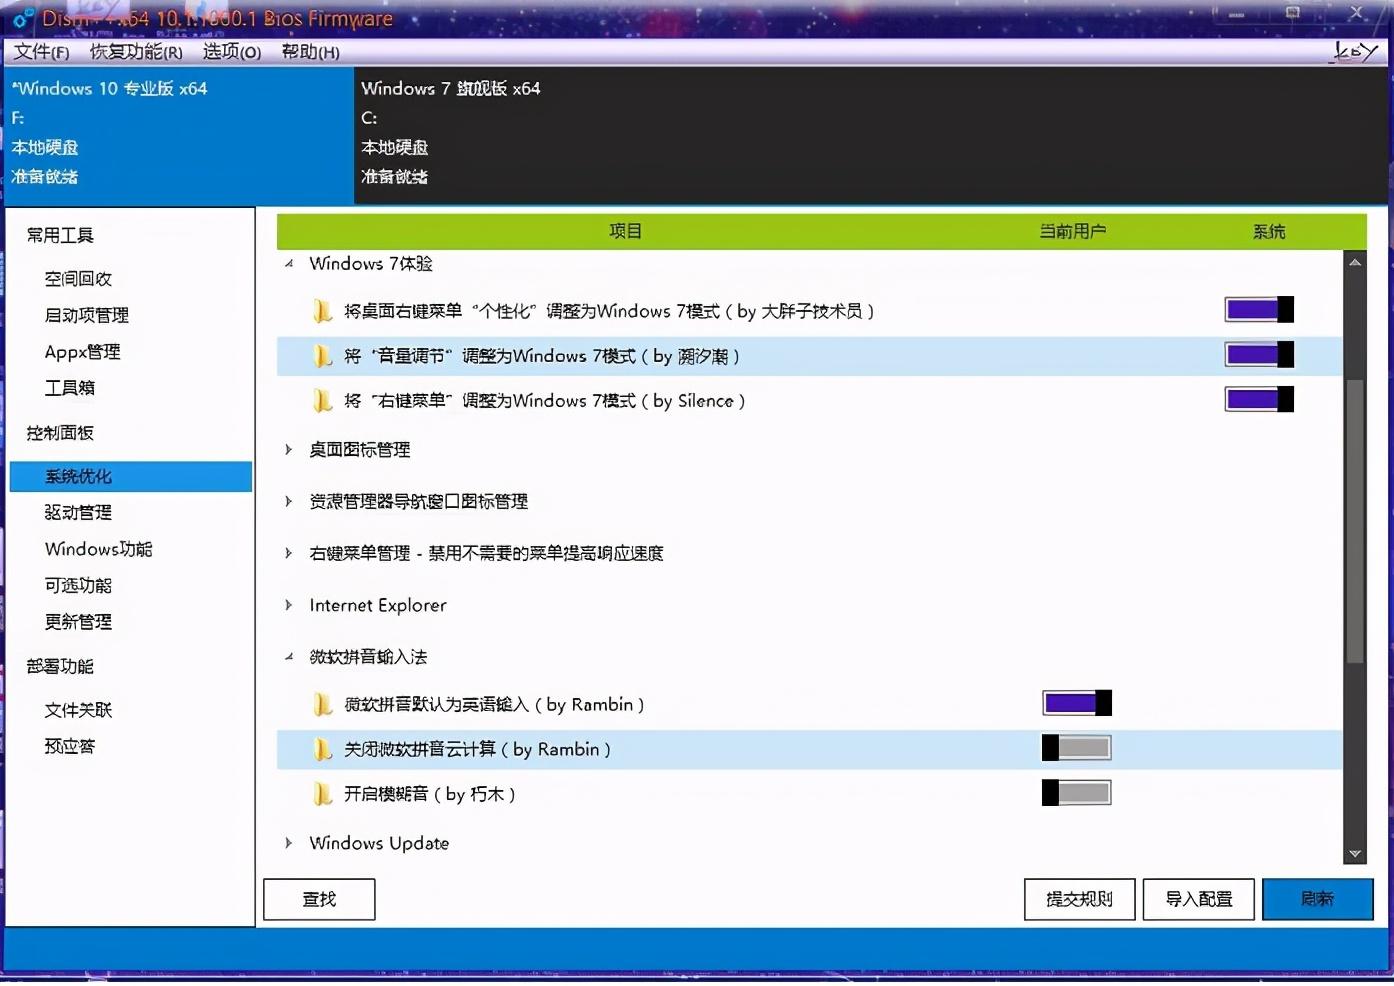The height and width of the screenshot is (986, 1394).
Task: Collapse the Windows 7体验 section
Action: 289,263
